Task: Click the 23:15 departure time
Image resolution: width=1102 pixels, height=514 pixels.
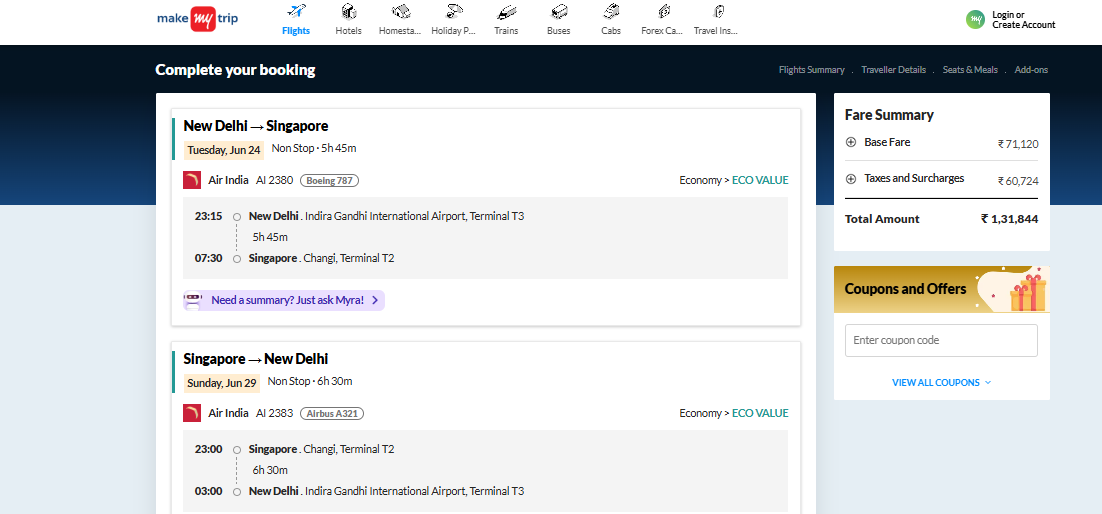Action: 208,216
